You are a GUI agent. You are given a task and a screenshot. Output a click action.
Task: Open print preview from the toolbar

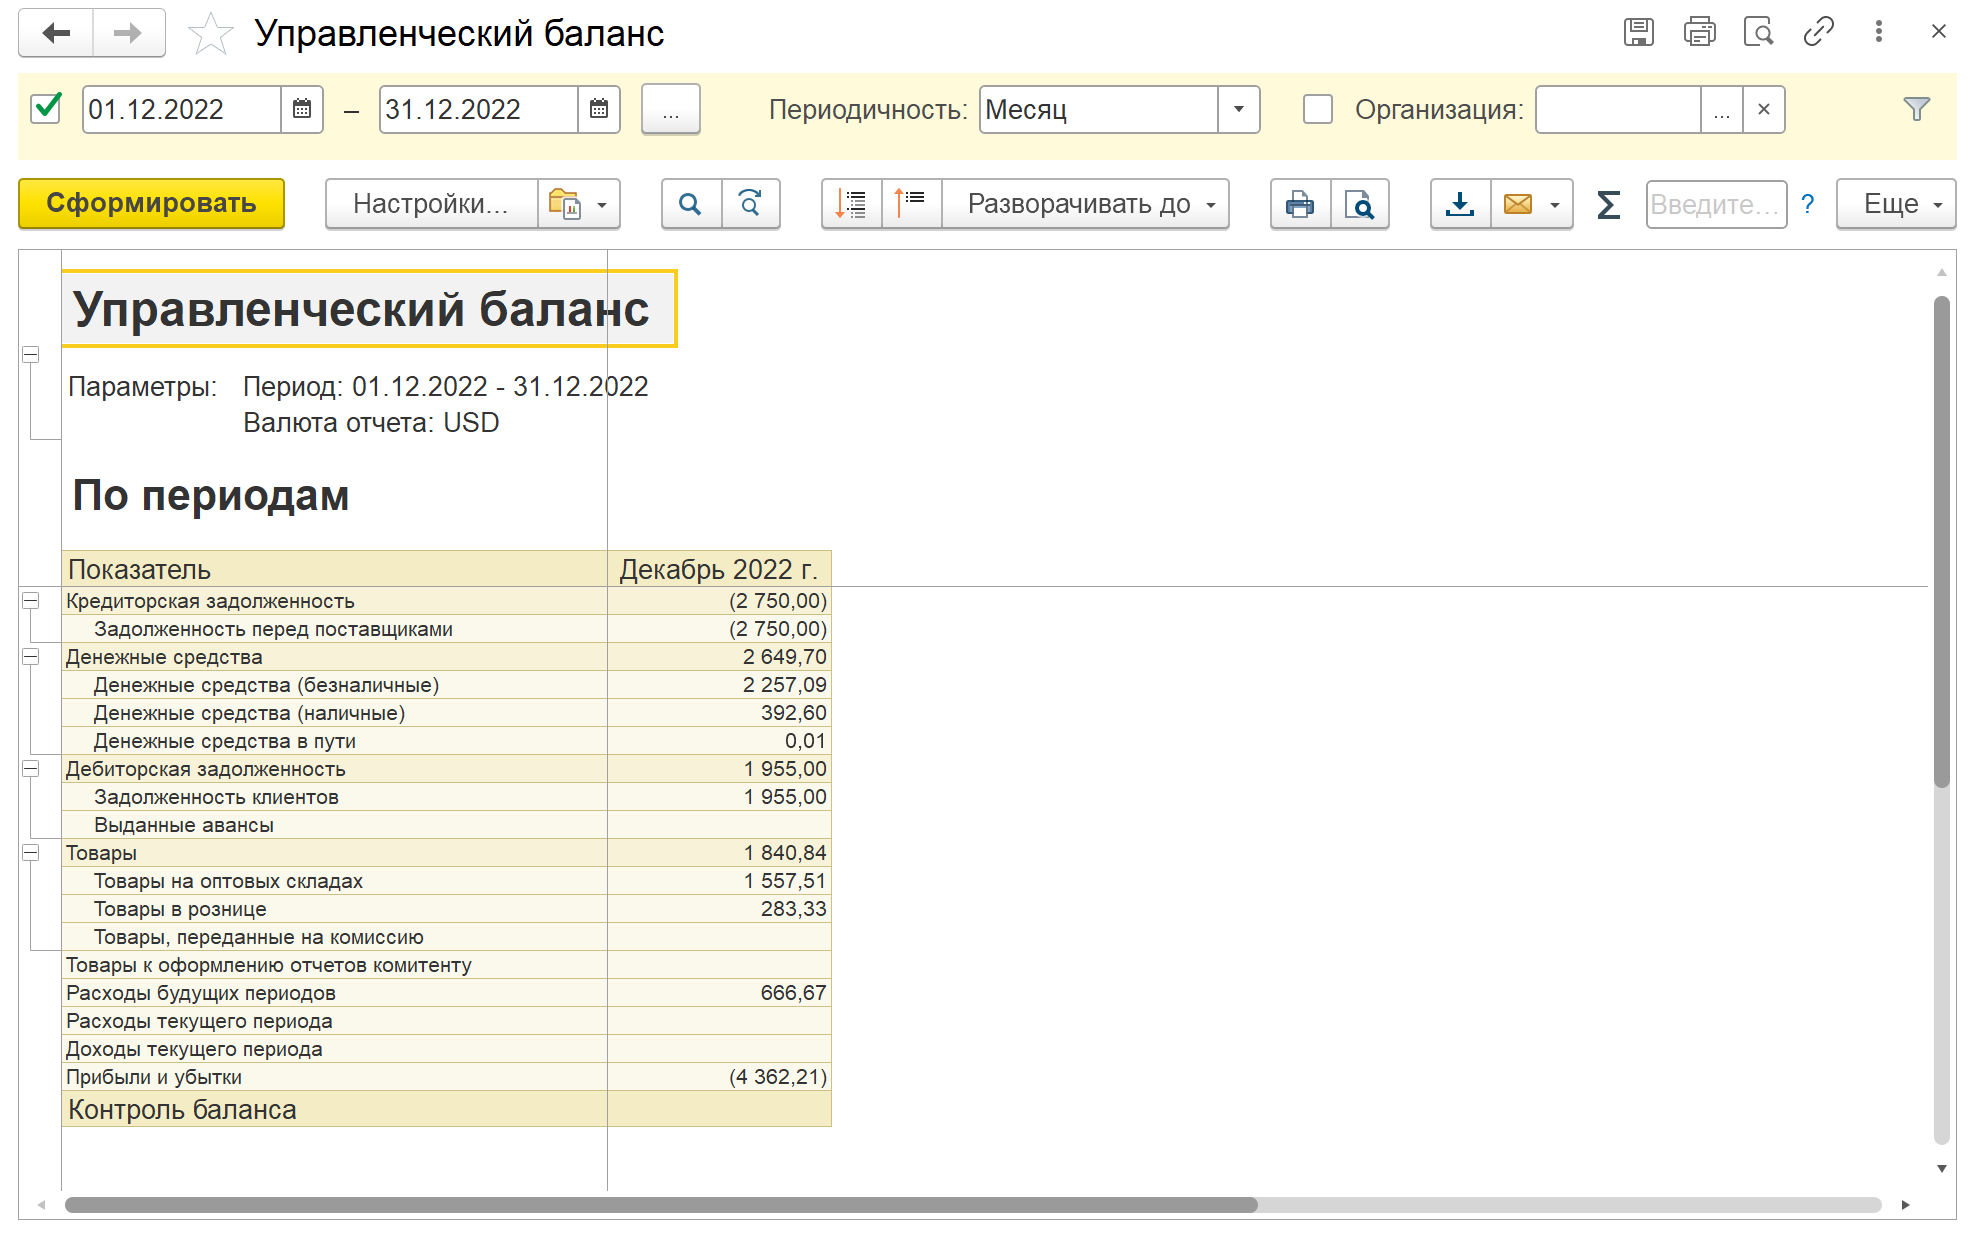click(x=1359, y=204)
